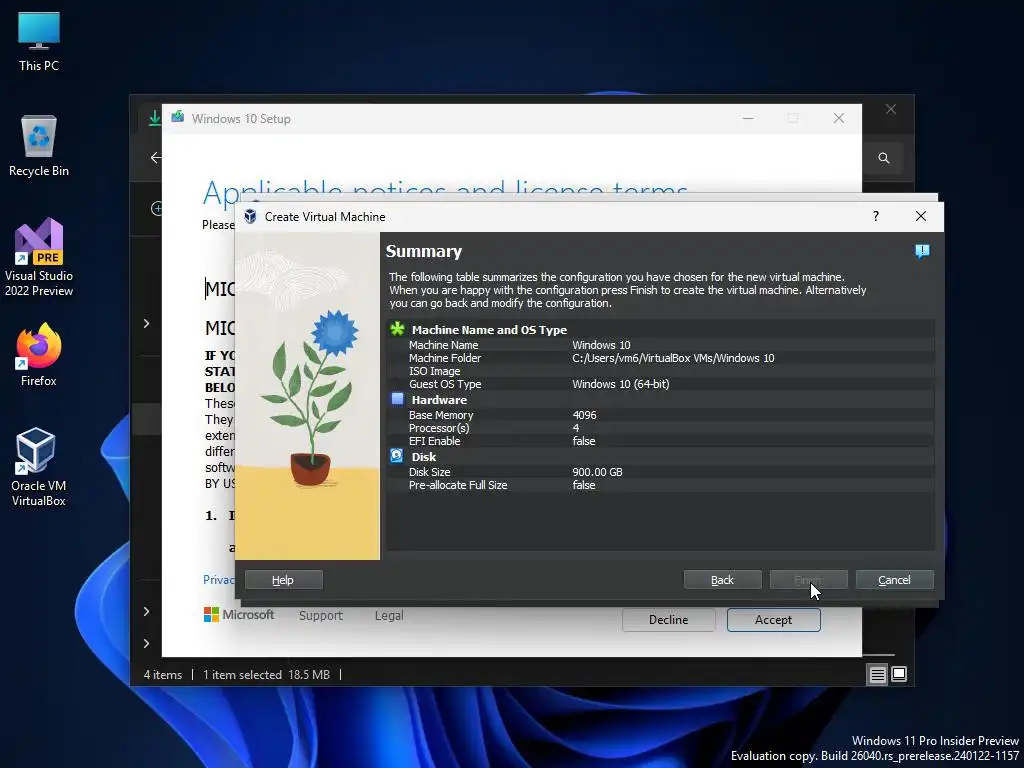Viewport: 1024px width, 768px height.
Task: Accept the Windows 10 license terms
Action: pos(773,620)
